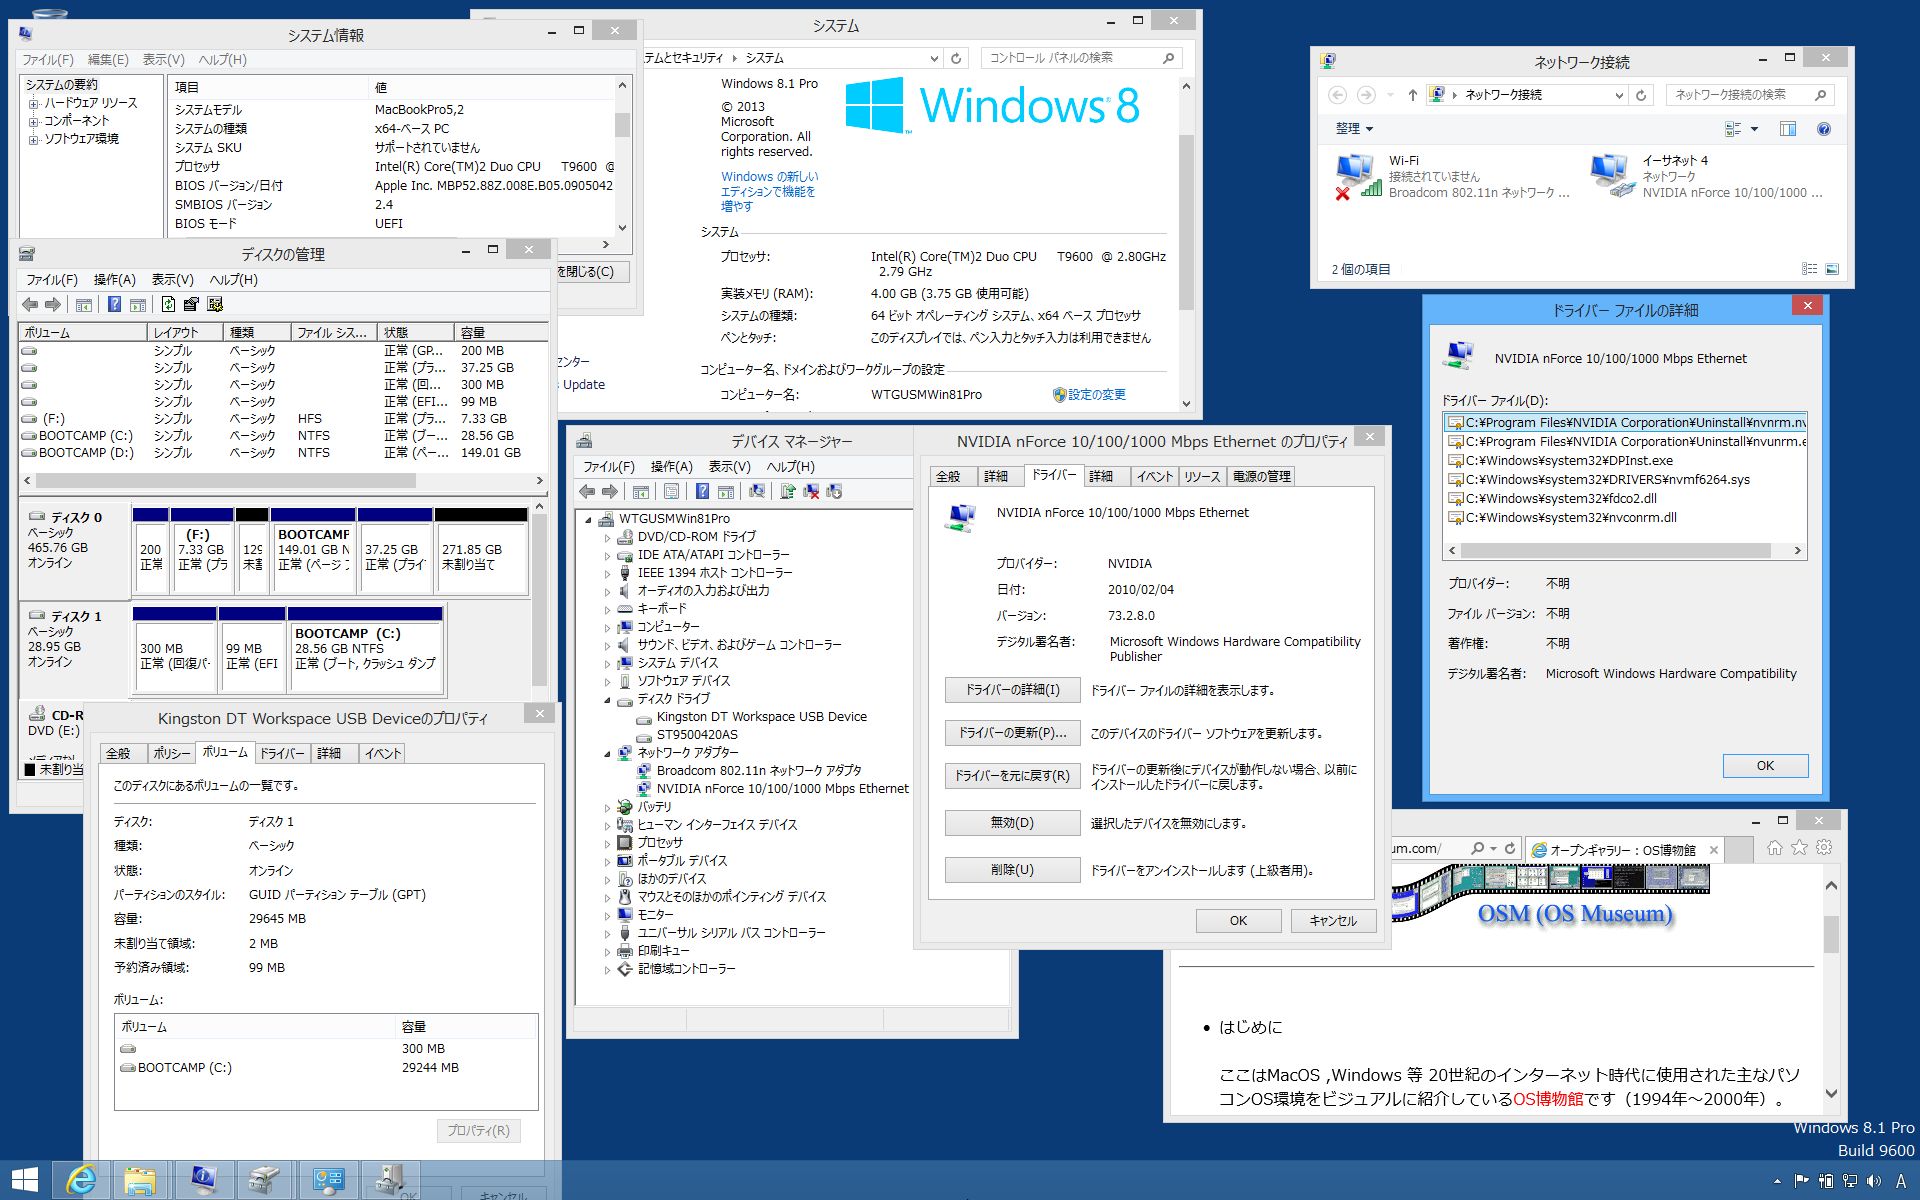Click update driver icon in Device Manager toolbar
Viewport: 1920px width, 1200px height.
[x=788, y=491]
